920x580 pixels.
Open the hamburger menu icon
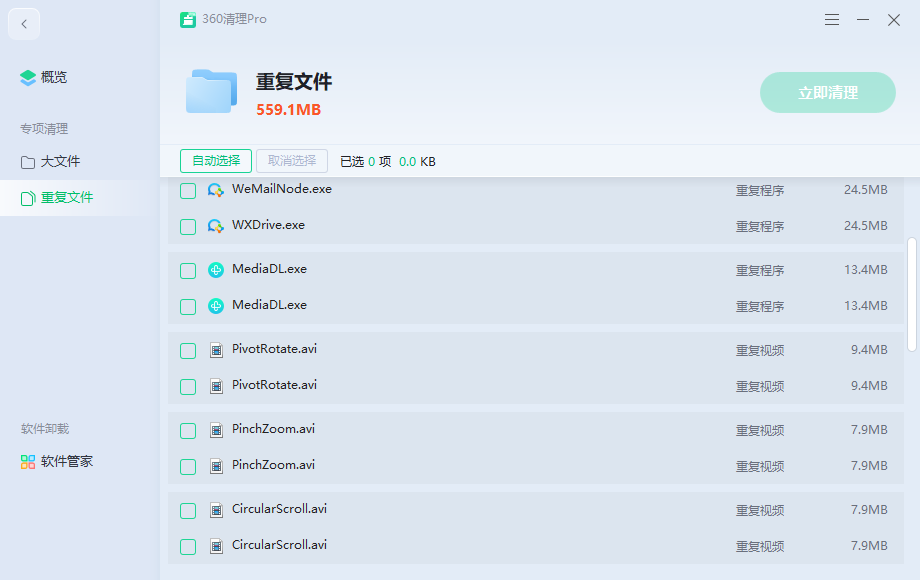(832, 20)
